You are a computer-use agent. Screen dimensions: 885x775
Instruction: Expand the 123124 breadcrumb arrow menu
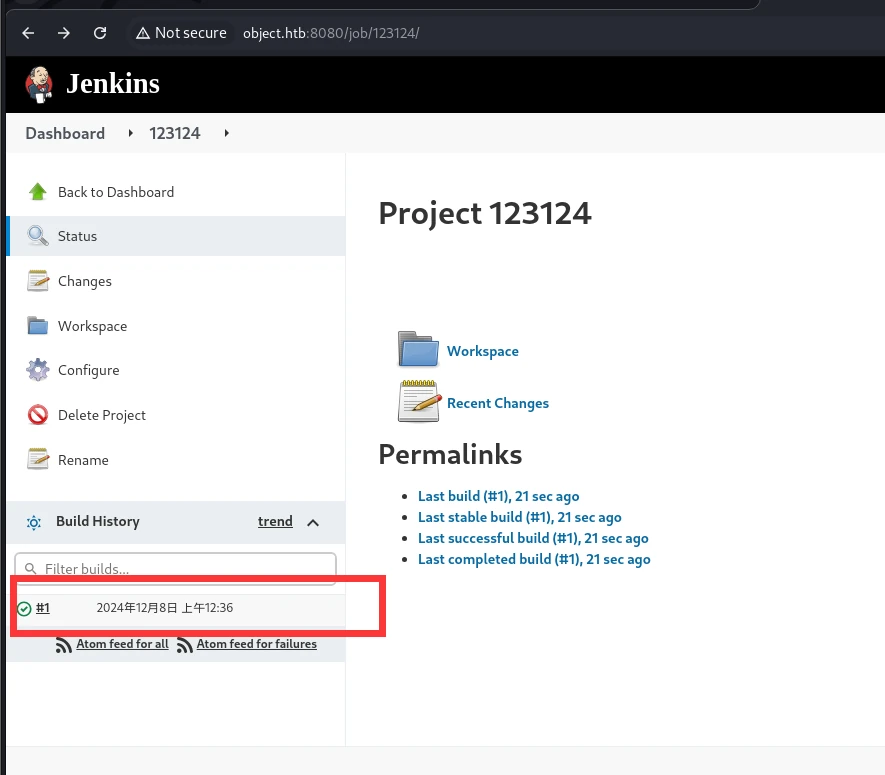point(226,133)
